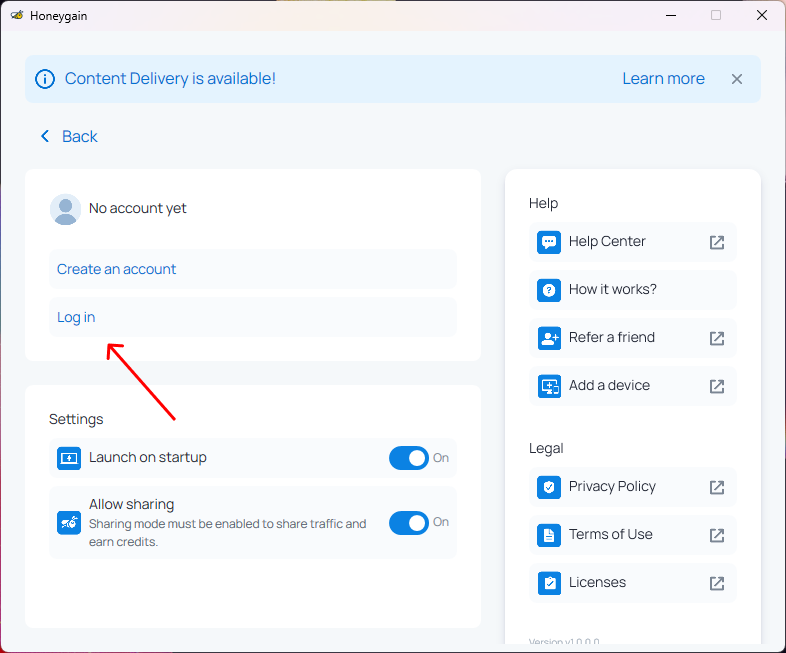Click Create an account
Screen dimensions: 786x653
(x=253, y=269)
